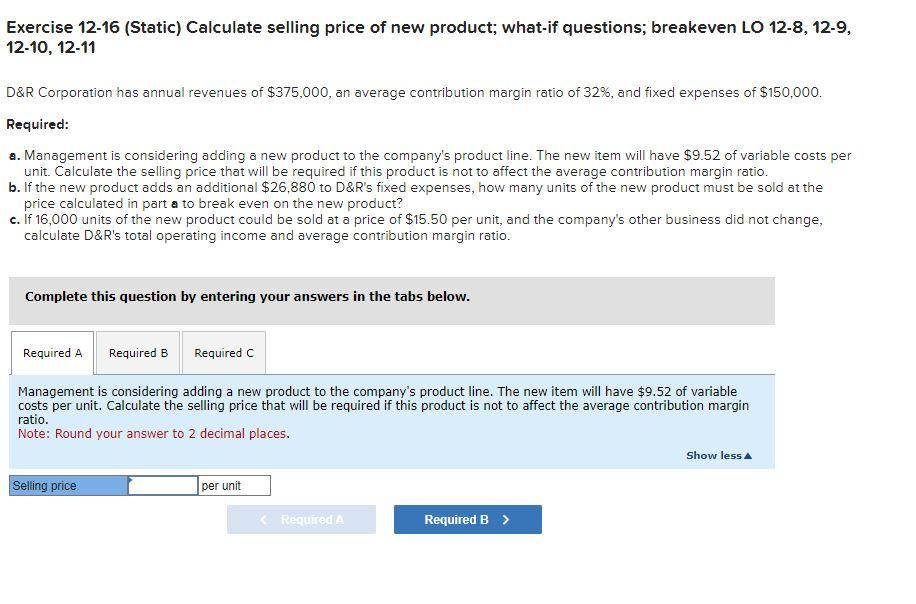Open the Required B tab
The image size is (916, 604).
tap(137, 352)
